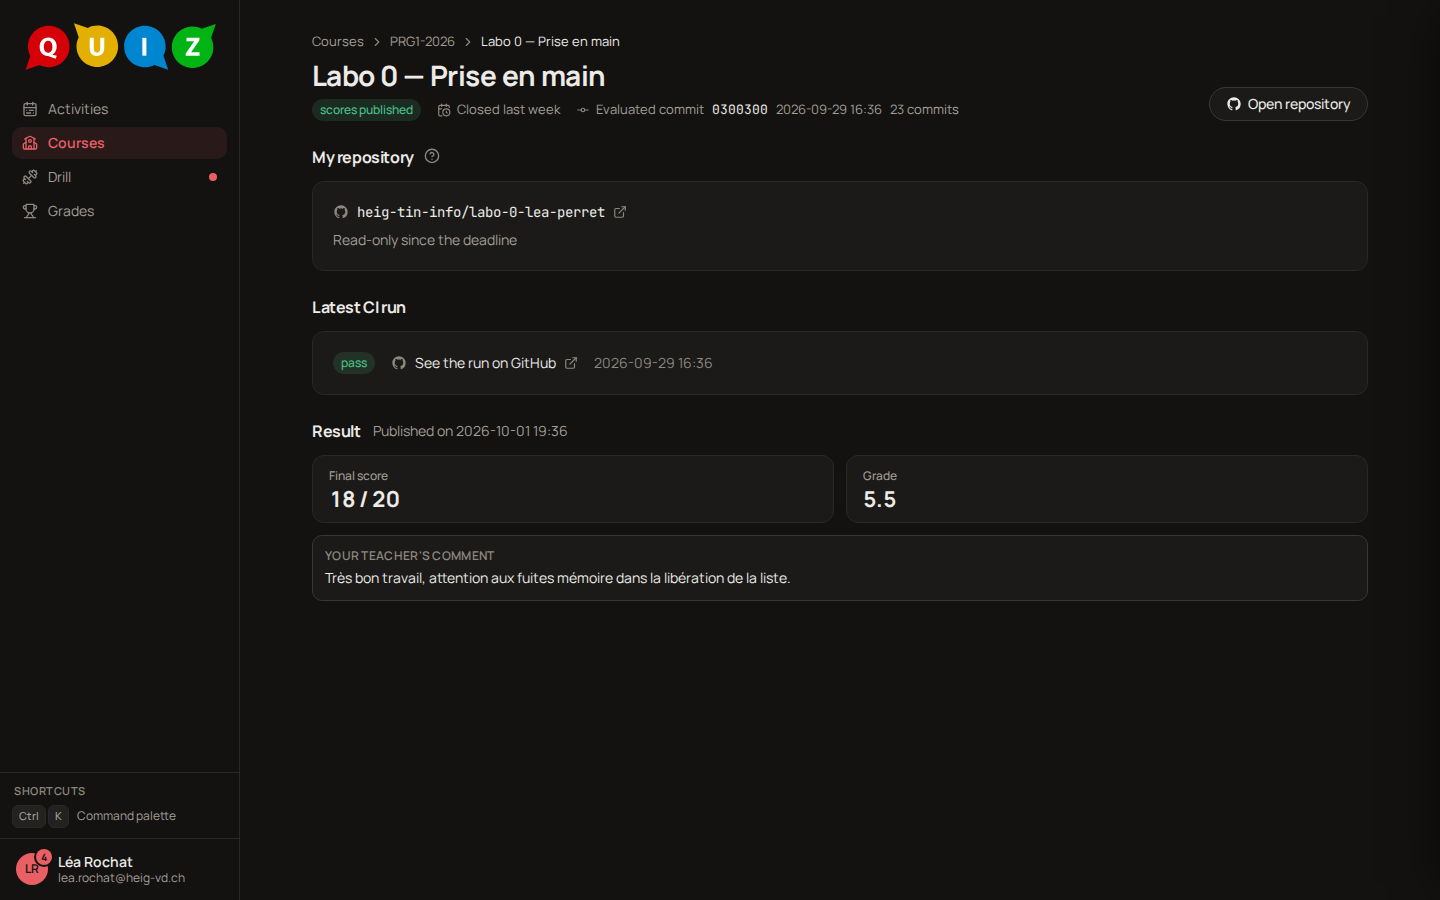
Task: Open the Drill section
Action: (x=119, y=177)
